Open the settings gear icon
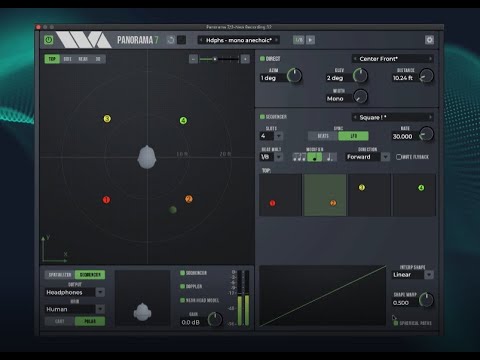The image size is (480, 360). click(429, 40)
